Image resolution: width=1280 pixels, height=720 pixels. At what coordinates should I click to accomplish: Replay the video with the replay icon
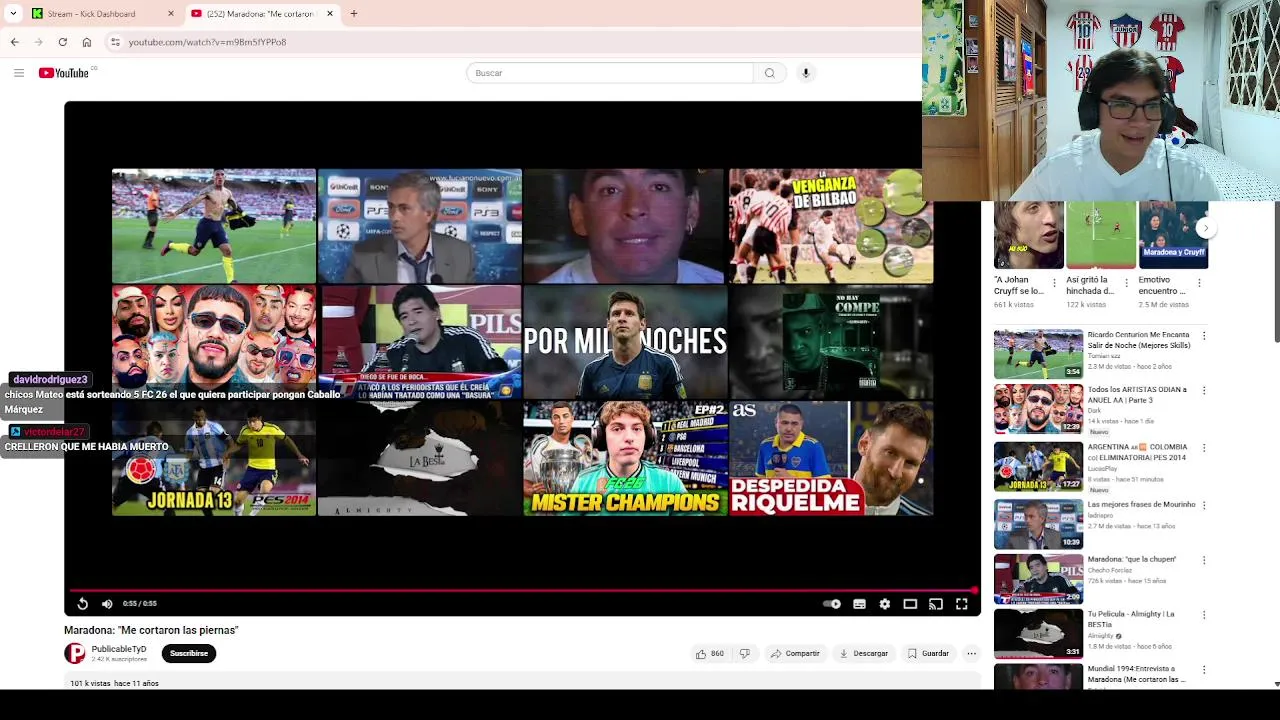(82, 604)
